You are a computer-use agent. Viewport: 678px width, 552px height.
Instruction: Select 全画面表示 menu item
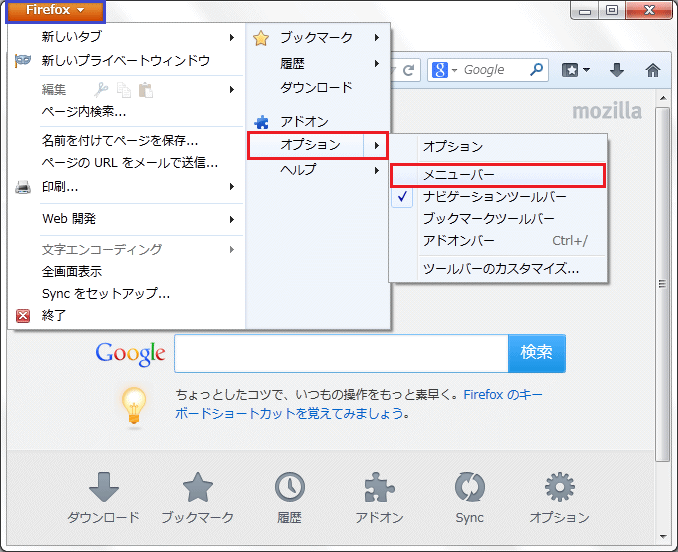(x=126, y=272)
